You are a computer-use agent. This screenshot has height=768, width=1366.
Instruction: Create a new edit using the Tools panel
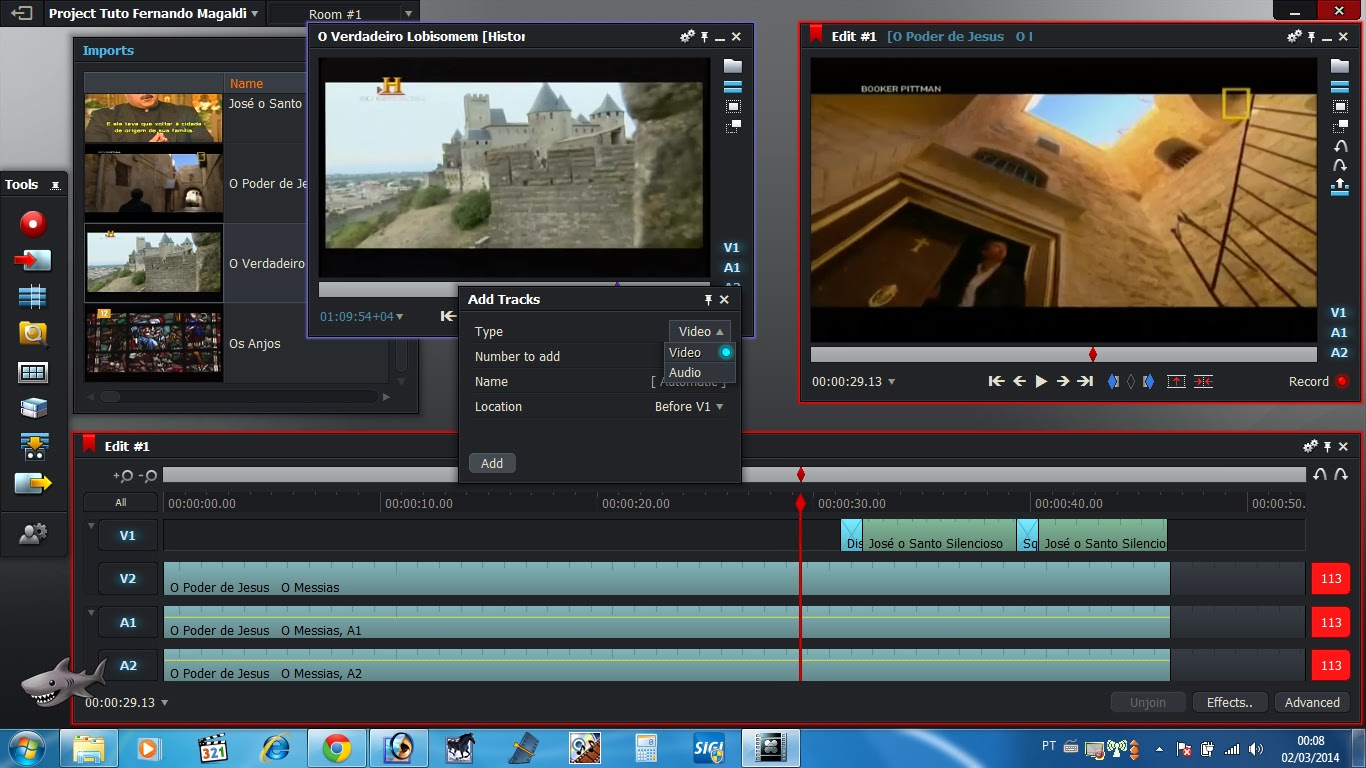click(x=33, y=297)
